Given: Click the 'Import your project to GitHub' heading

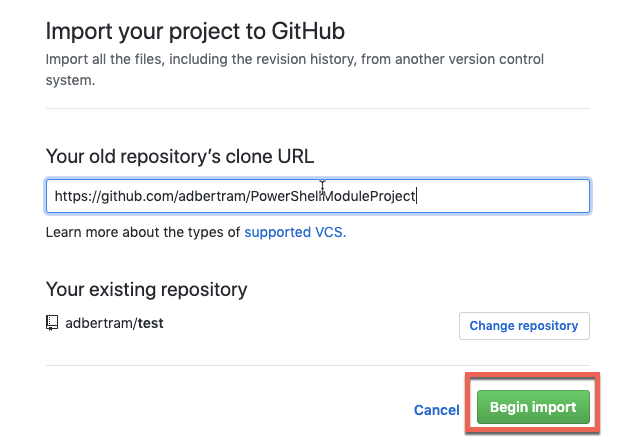Looking at the screenshot, I should tap(195, 31).
